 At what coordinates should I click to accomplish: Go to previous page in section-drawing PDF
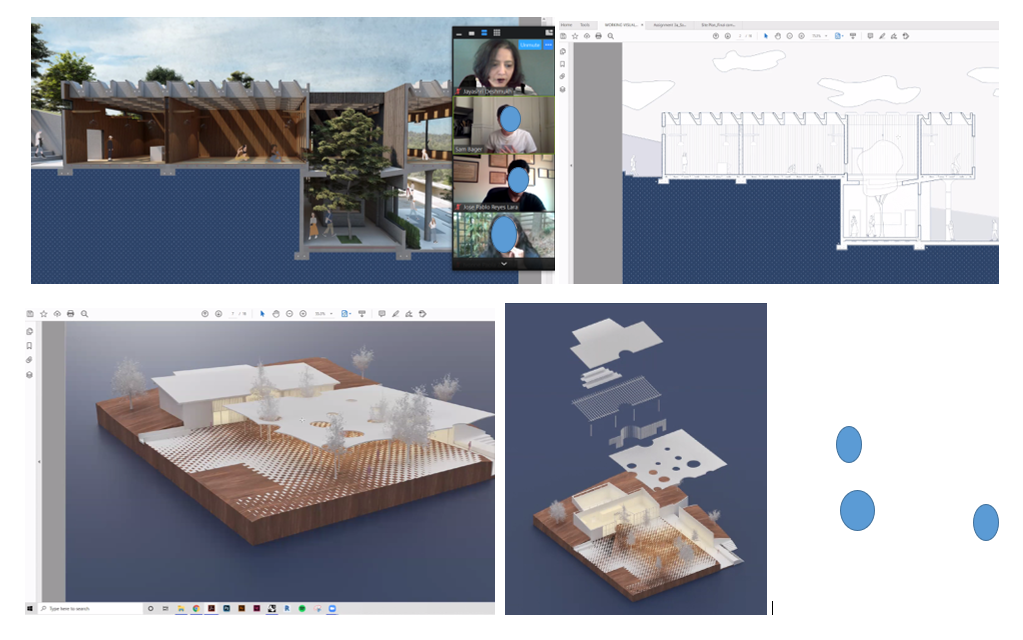(716, 36)
